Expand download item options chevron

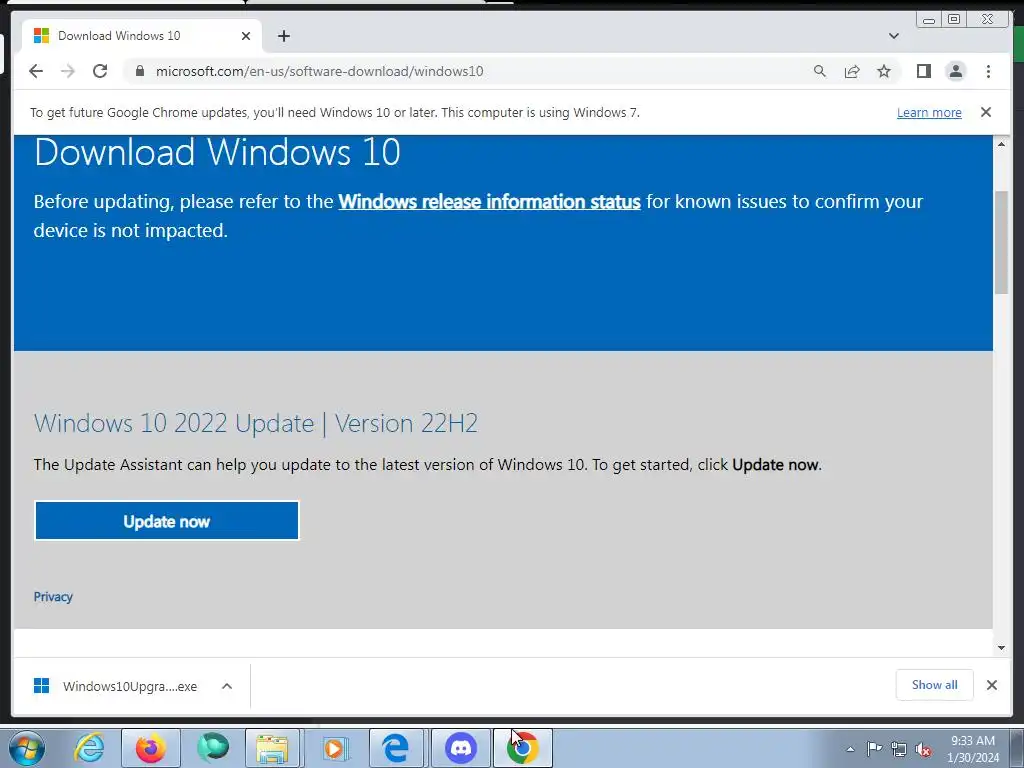tap(227, 686)
